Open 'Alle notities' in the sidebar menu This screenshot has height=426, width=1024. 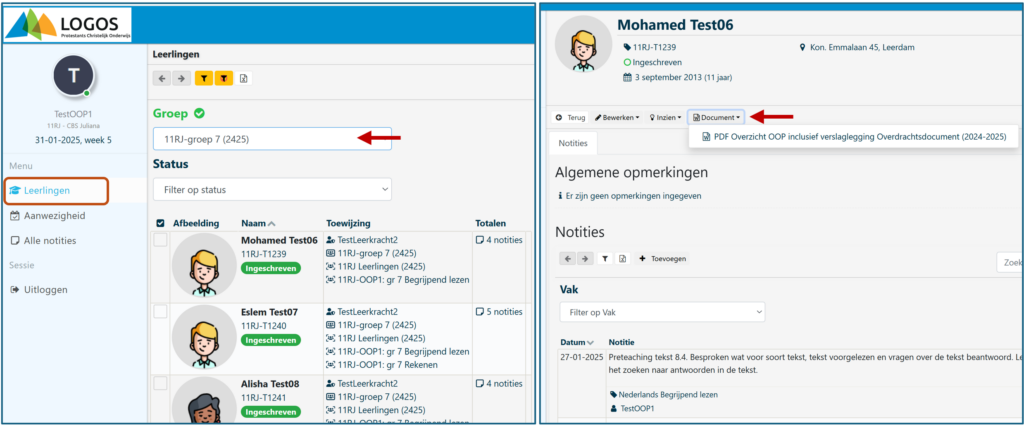pos(43,240)
